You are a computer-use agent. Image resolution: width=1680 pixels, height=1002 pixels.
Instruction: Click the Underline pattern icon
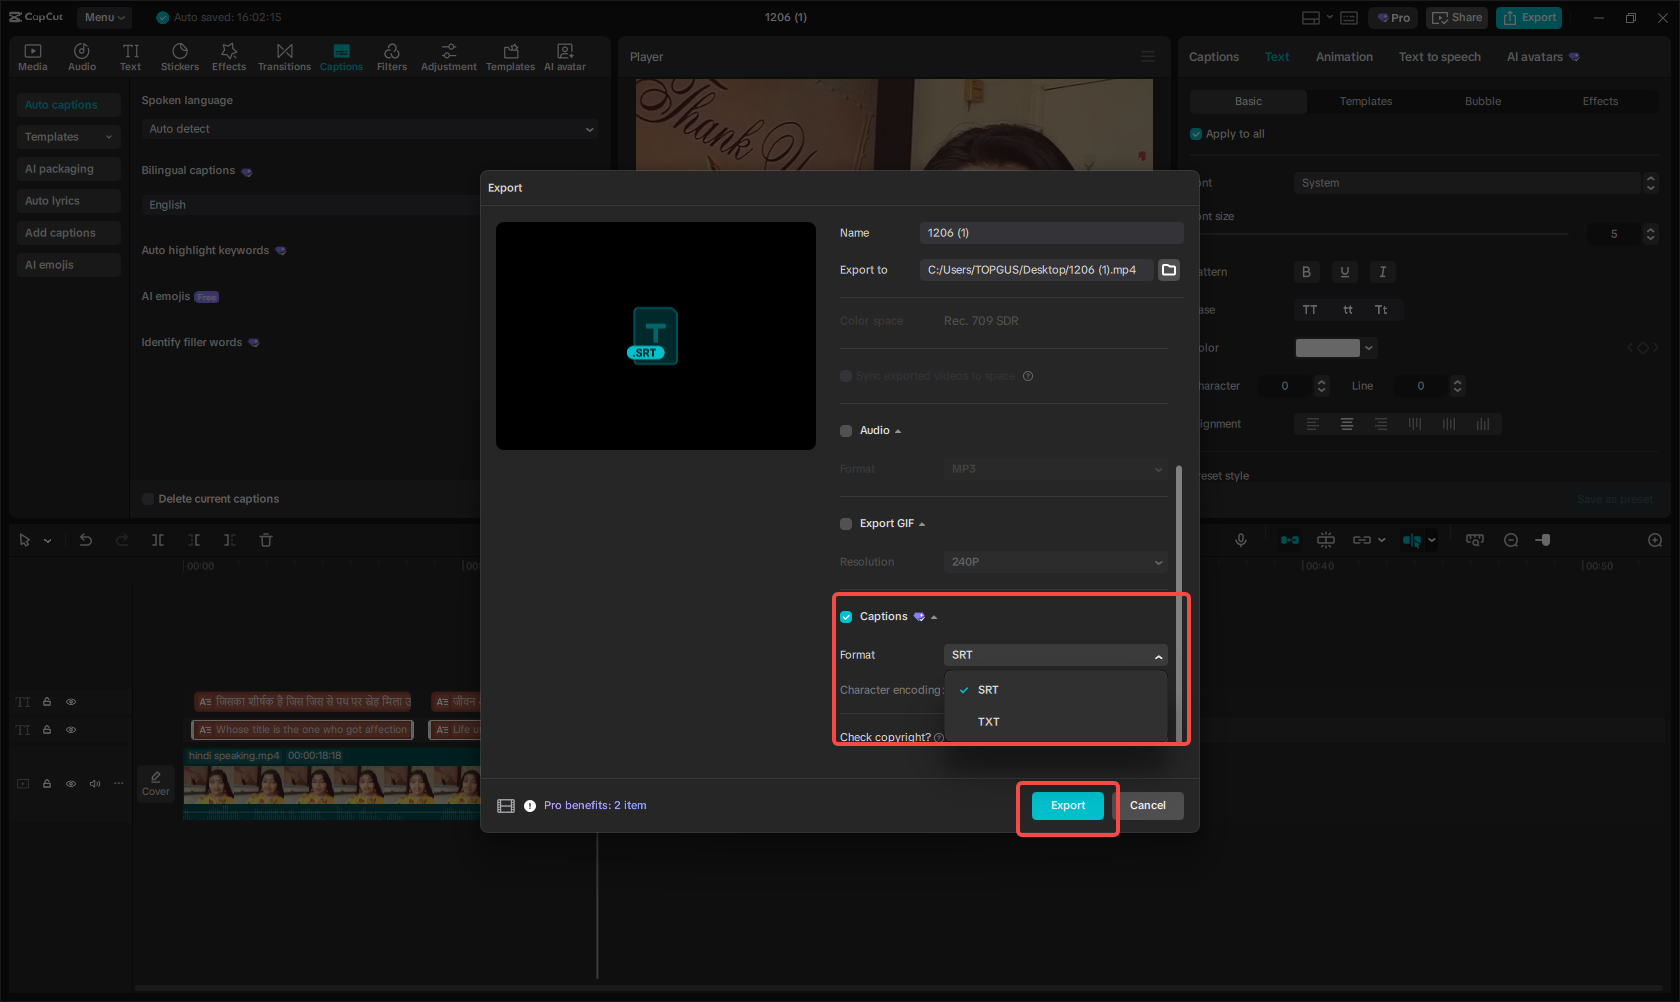point(1344,272)
